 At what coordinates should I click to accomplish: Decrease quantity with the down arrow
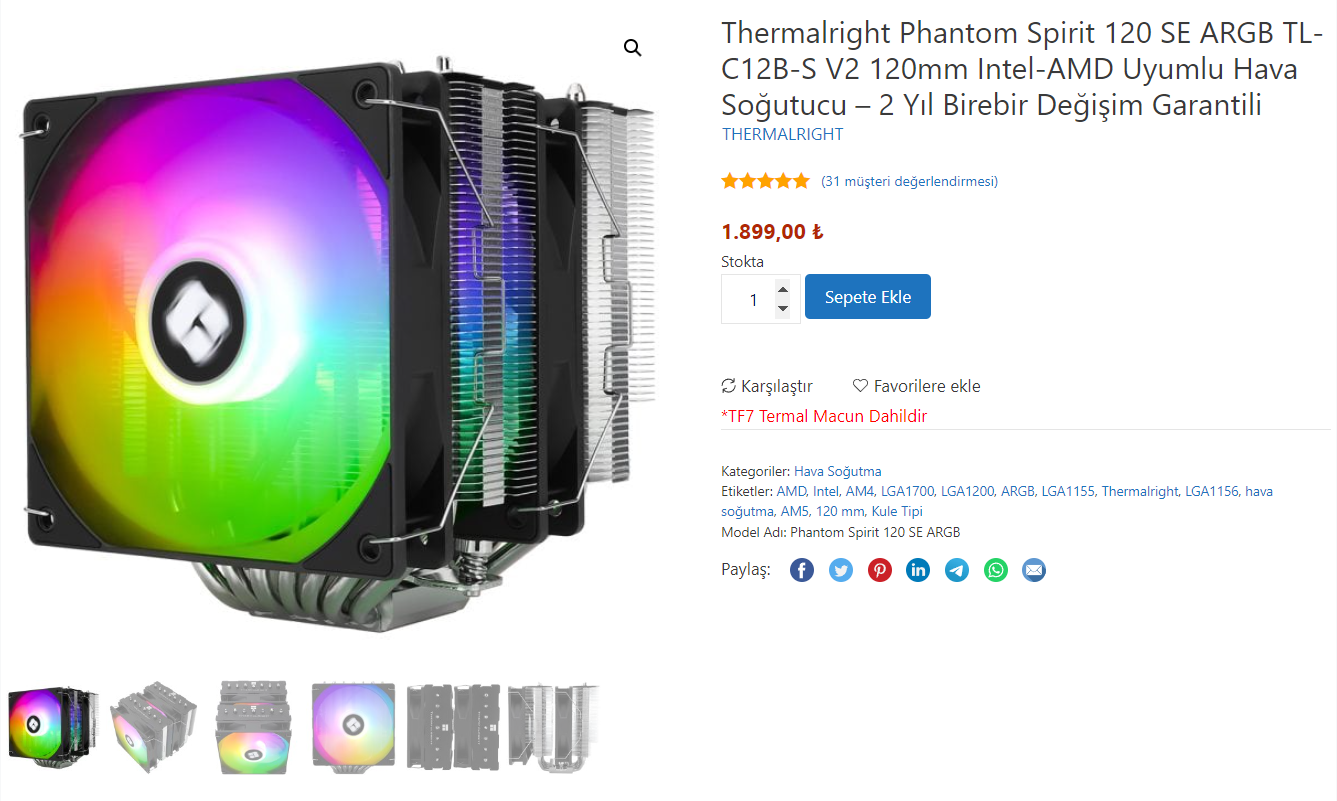tap(783, 308)
